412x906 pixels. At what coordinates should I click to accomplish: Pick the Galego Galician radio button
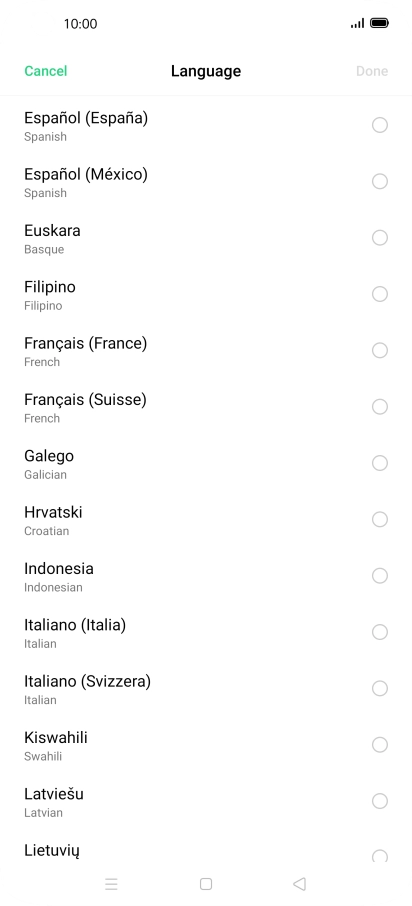point(380,463)
